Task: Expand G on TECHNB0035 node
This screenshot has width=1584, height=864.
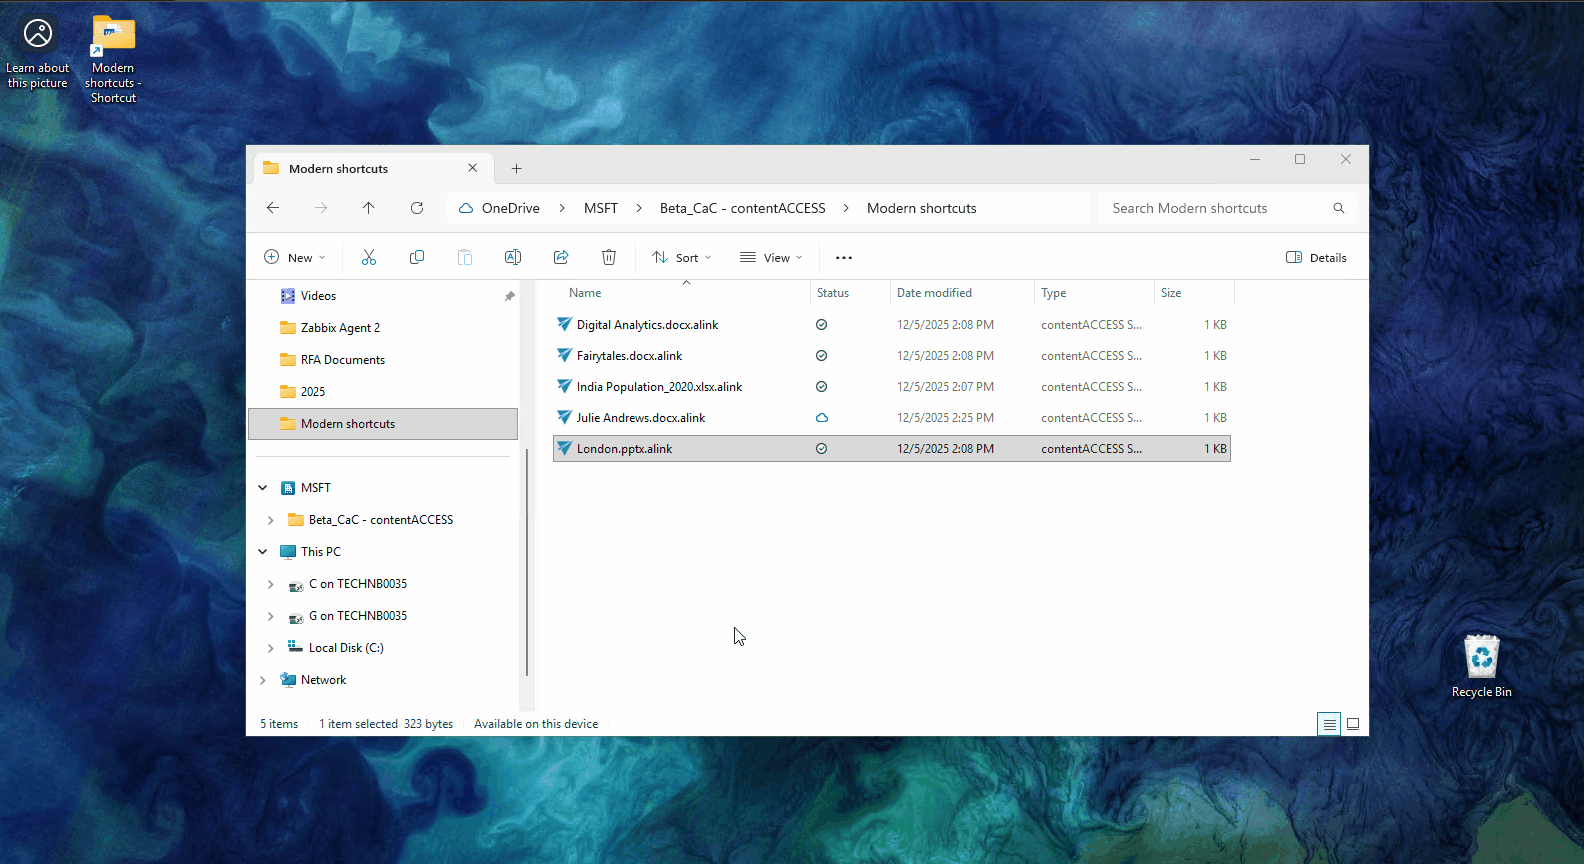Action: coord(271,616)
